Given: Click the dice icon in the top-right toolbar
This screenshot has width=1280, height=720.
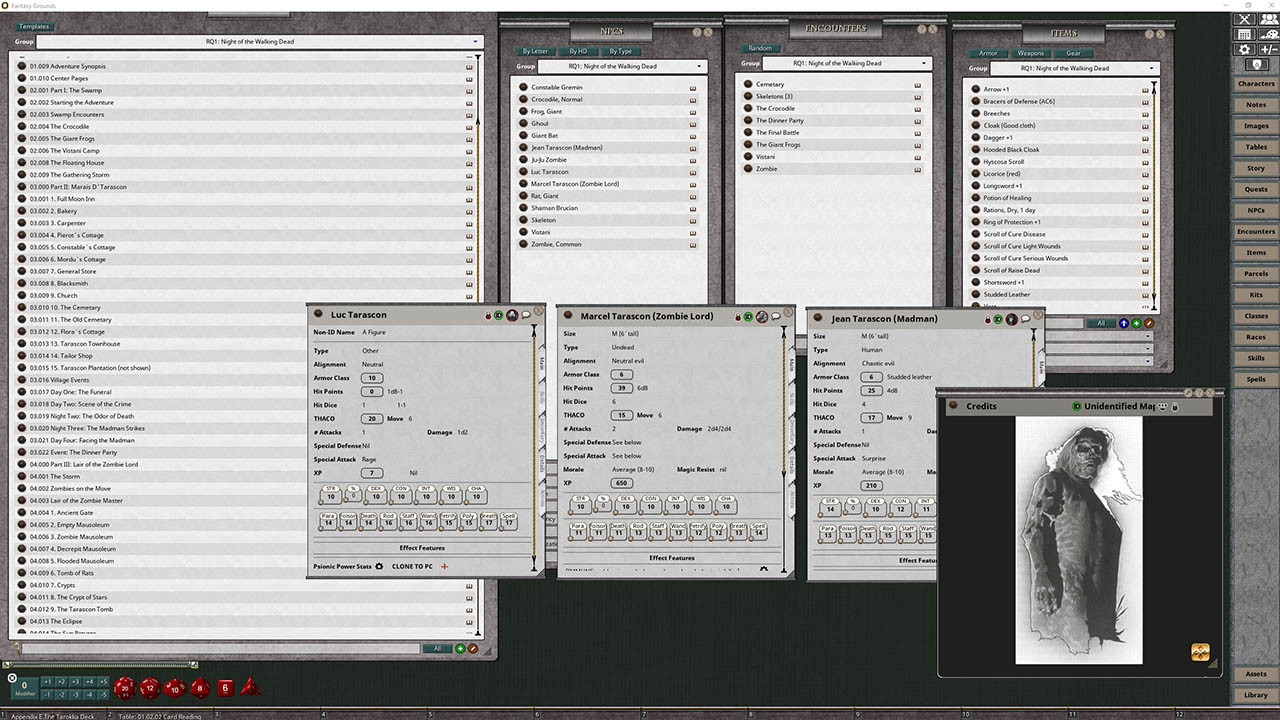Looking at the screenshot, I should pos(1268,35).
